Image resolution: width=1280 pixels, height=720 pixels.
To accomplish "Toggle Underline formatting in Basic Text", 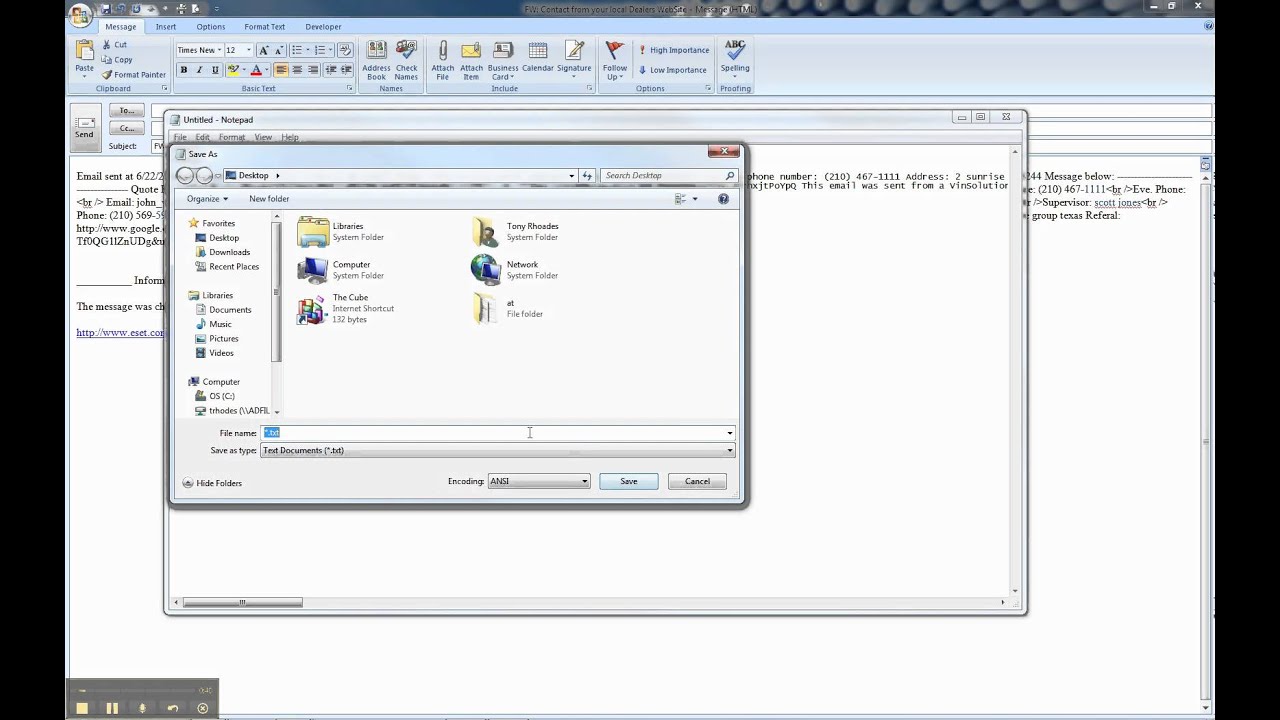I will tap(215, 70).
